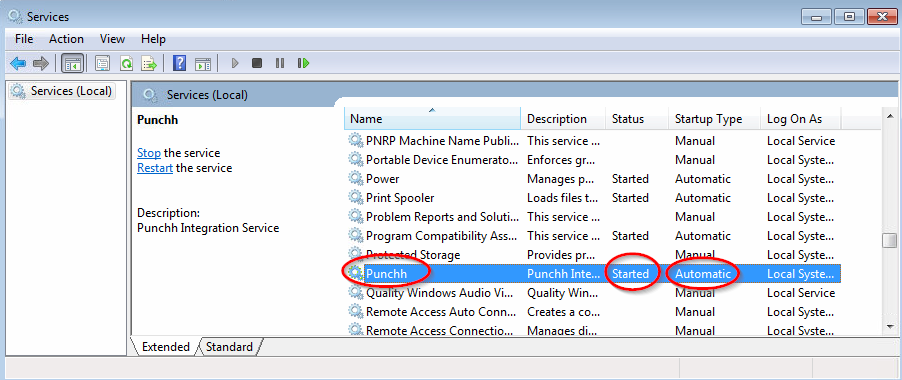Select the Power service row name

tap(383, 179)
